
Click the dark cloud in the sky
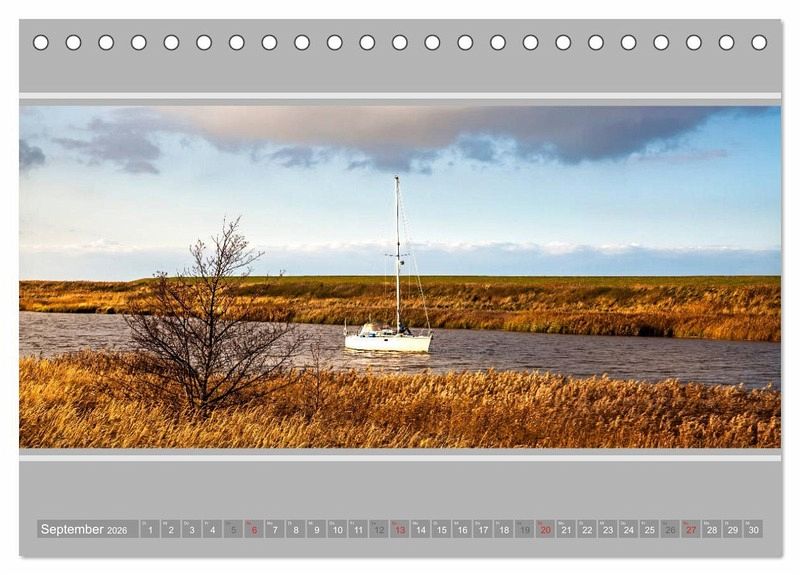450,132
